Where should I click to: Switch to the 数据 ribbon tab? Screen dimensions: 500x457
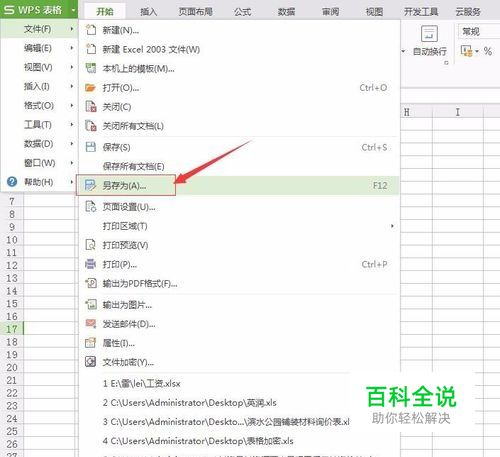click(x=286, y=12)
